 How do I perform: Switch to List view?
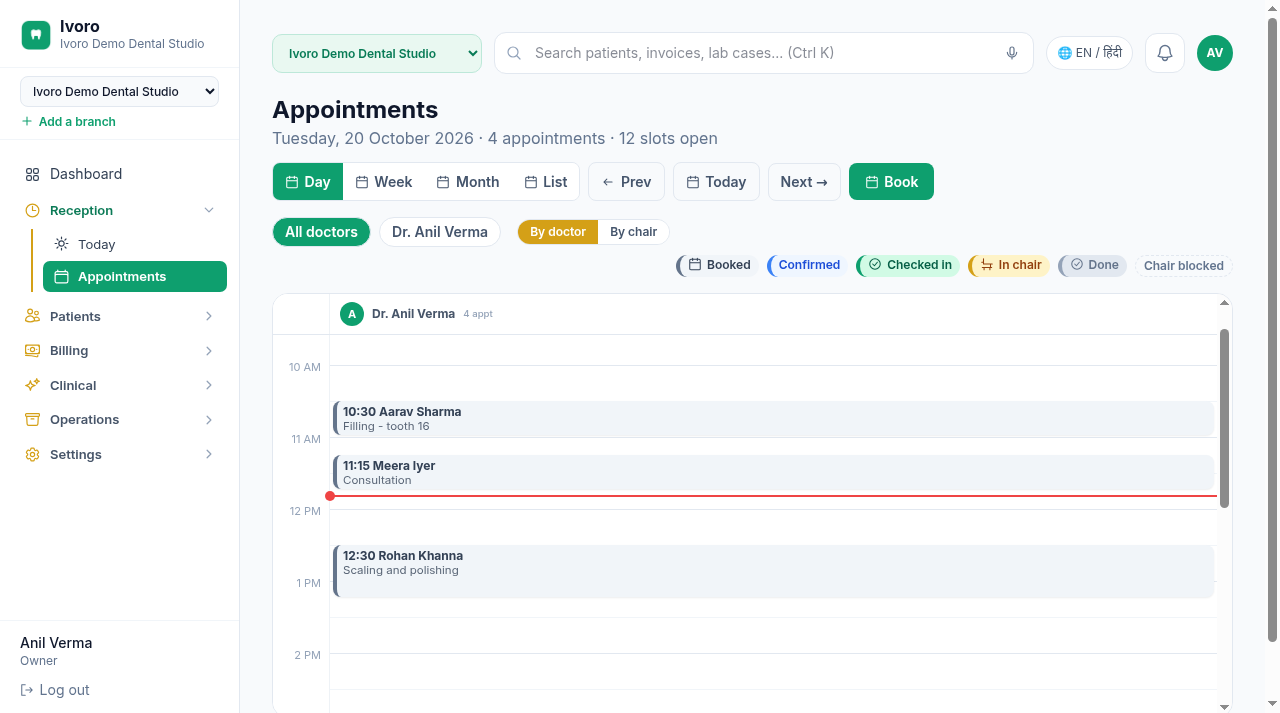(x=546, y=182)
